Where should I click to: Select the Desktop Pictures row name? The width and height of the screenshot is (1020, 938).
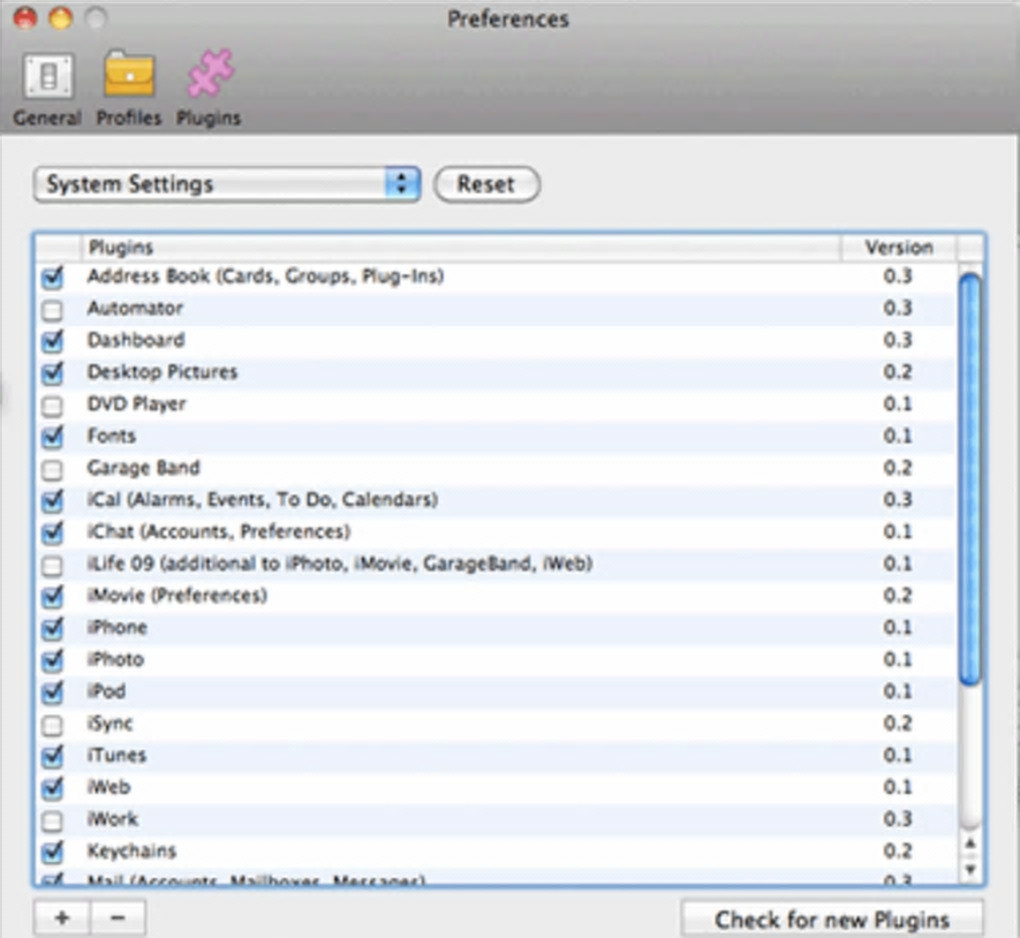(x=163, y=372)
